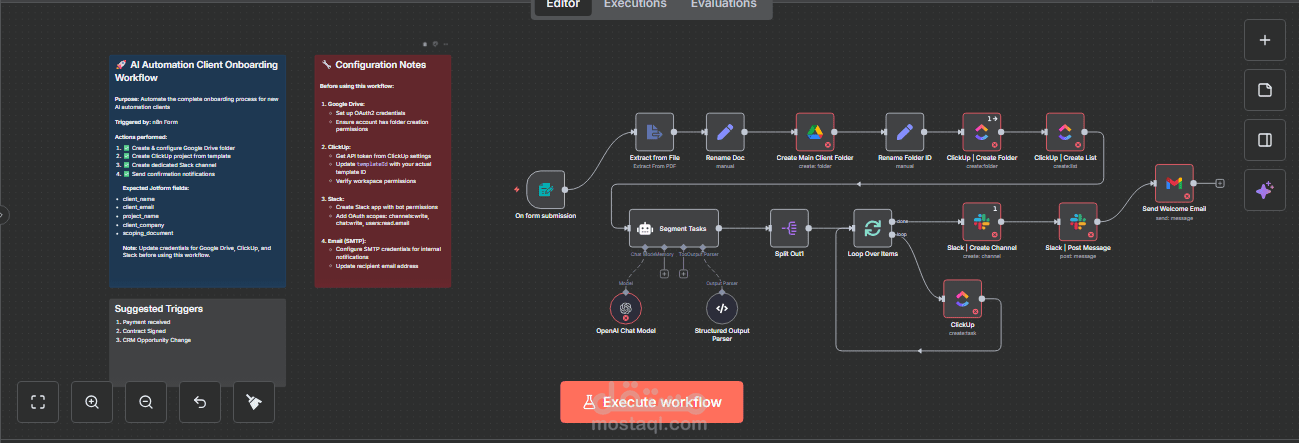Open the ClickUp | Create Folder node
1299x443 pixels.
[981, 131]
